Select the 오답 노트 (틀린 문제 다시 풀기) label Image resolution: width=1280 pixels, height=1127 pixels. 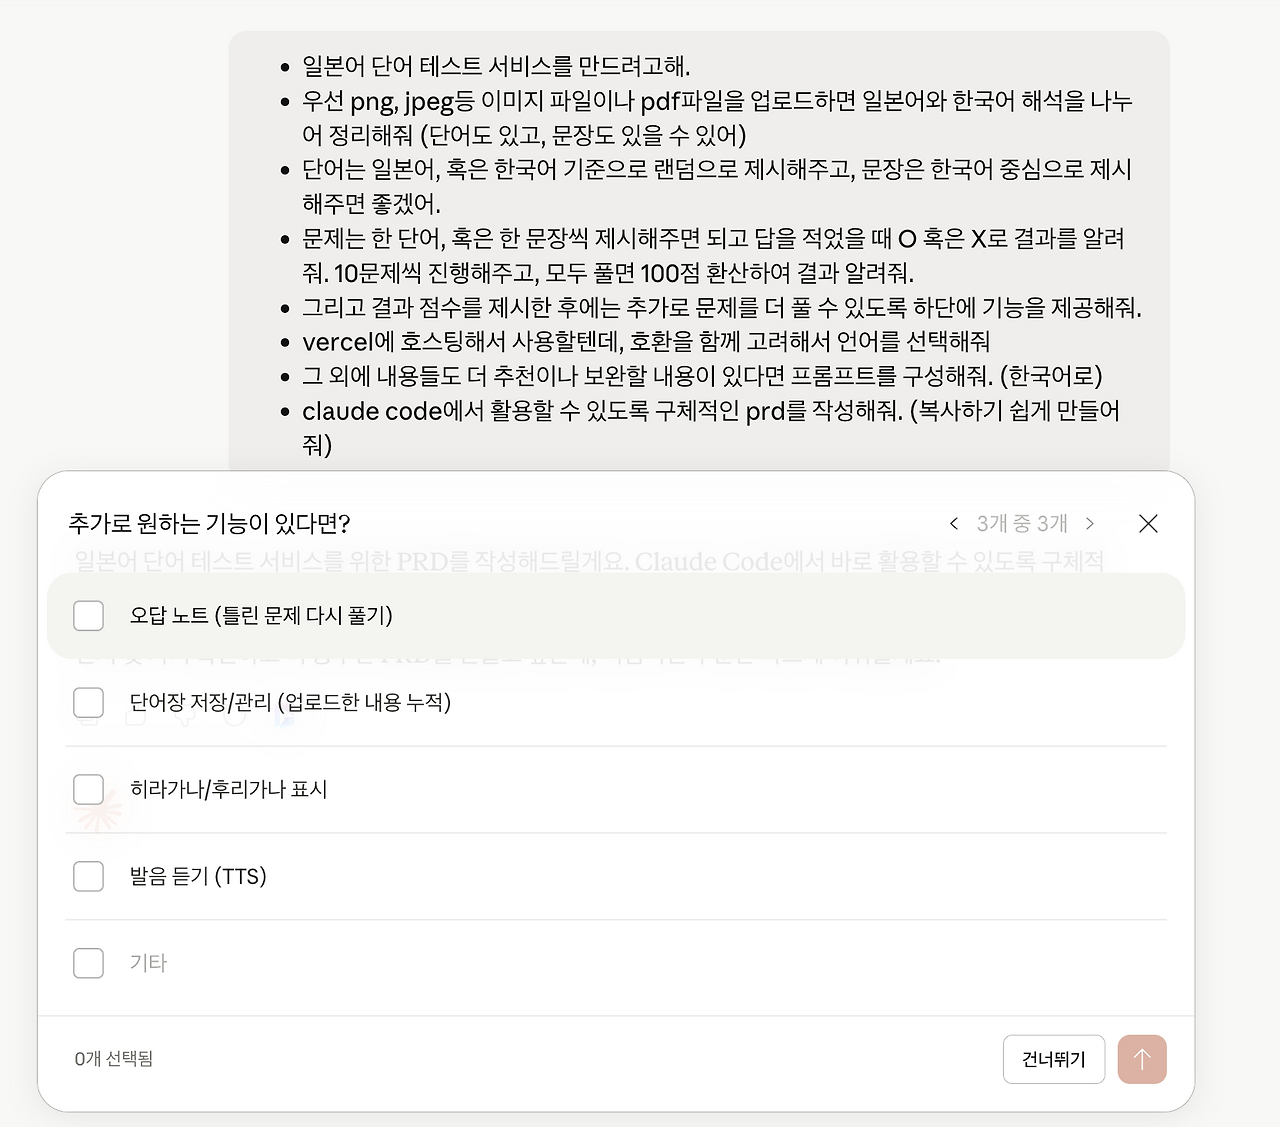pyautogui.click(x=261, y=616)
